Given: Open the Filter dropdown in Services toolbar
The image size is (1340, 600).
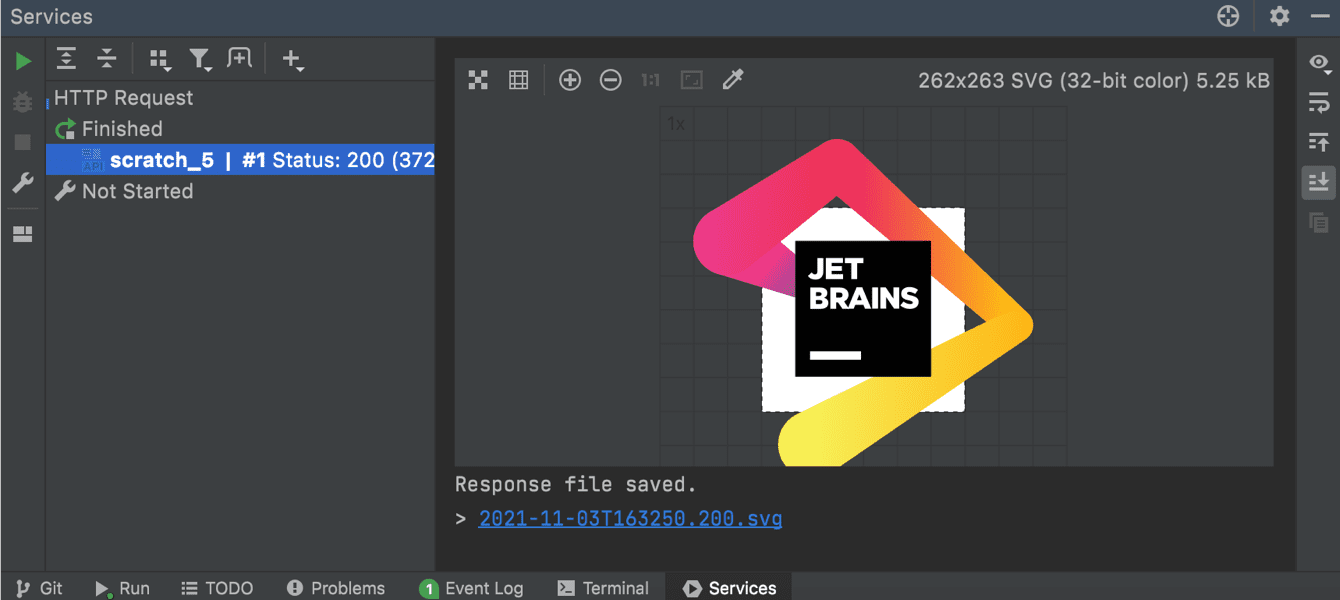Looking at the screenshot, I should click(201, 60).
